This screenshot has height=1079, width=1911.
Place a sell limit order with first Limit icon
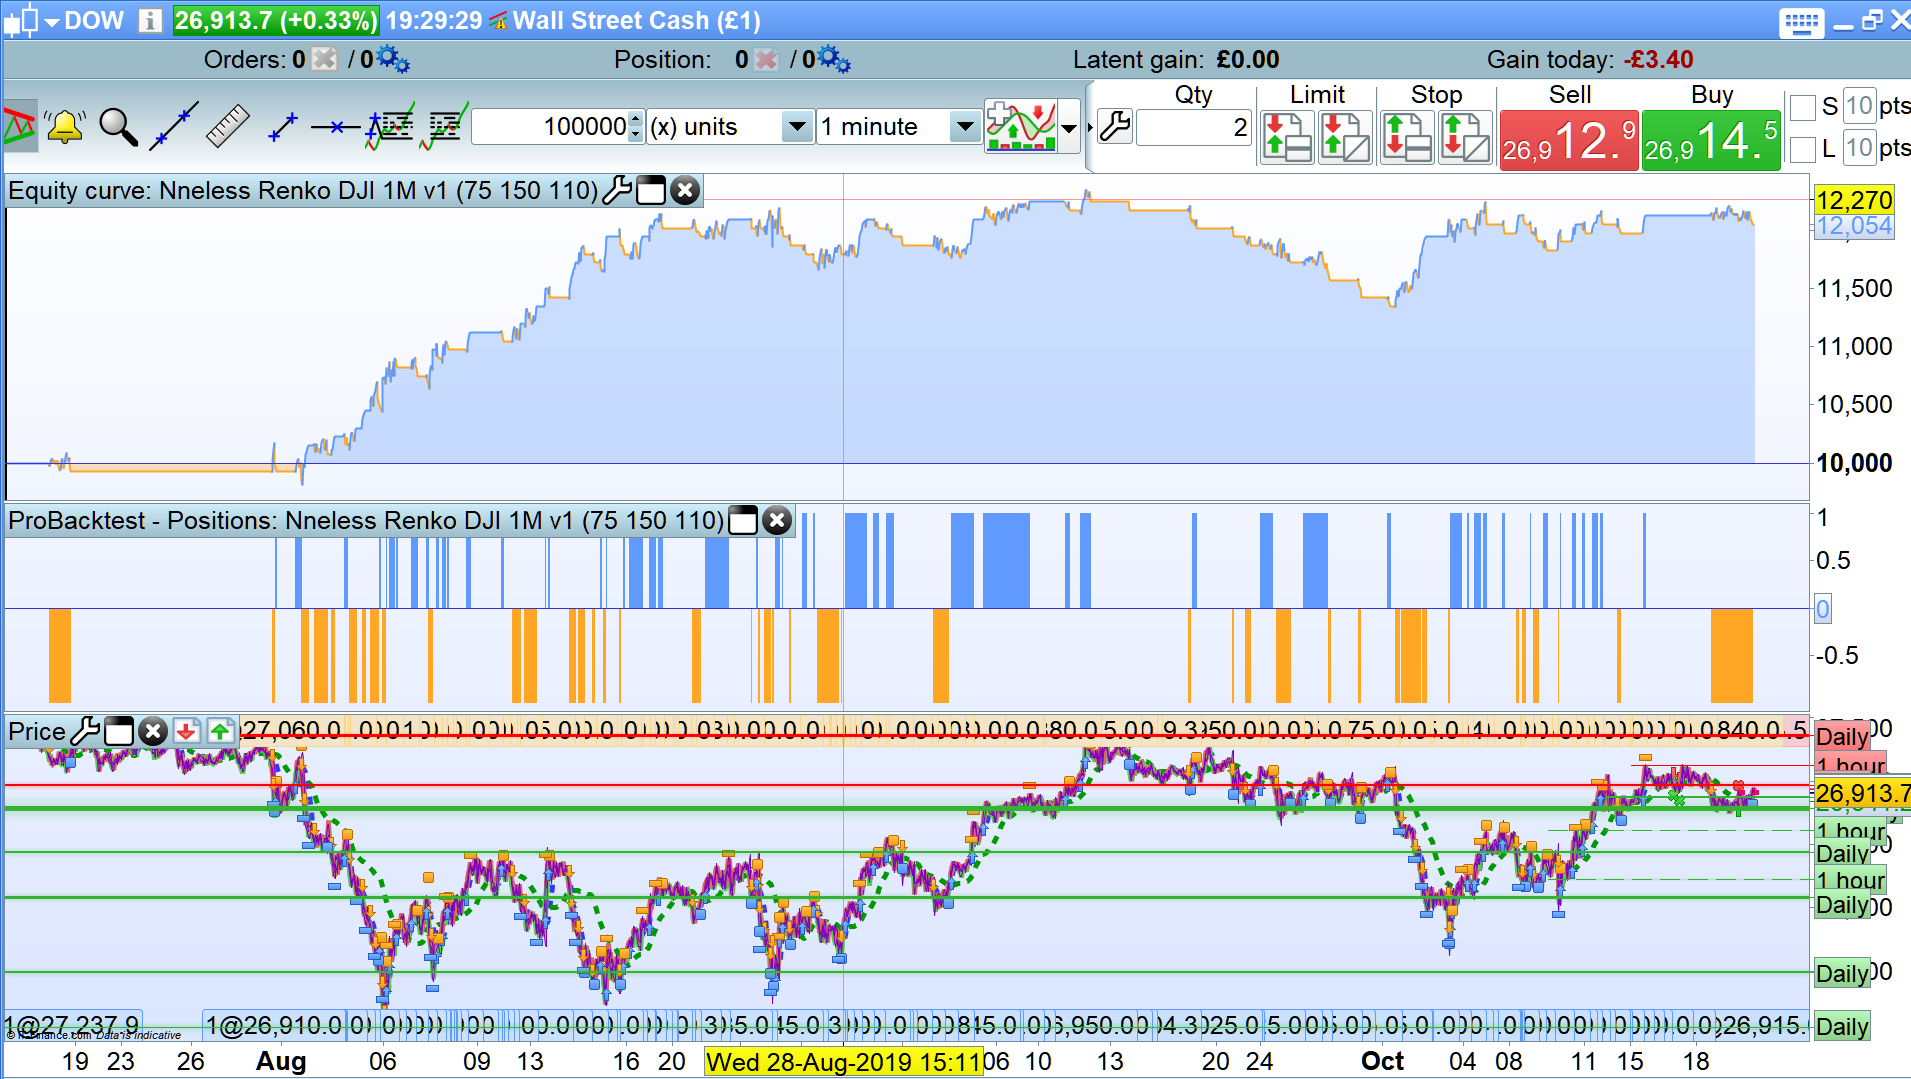click(x=1288, y=137)
